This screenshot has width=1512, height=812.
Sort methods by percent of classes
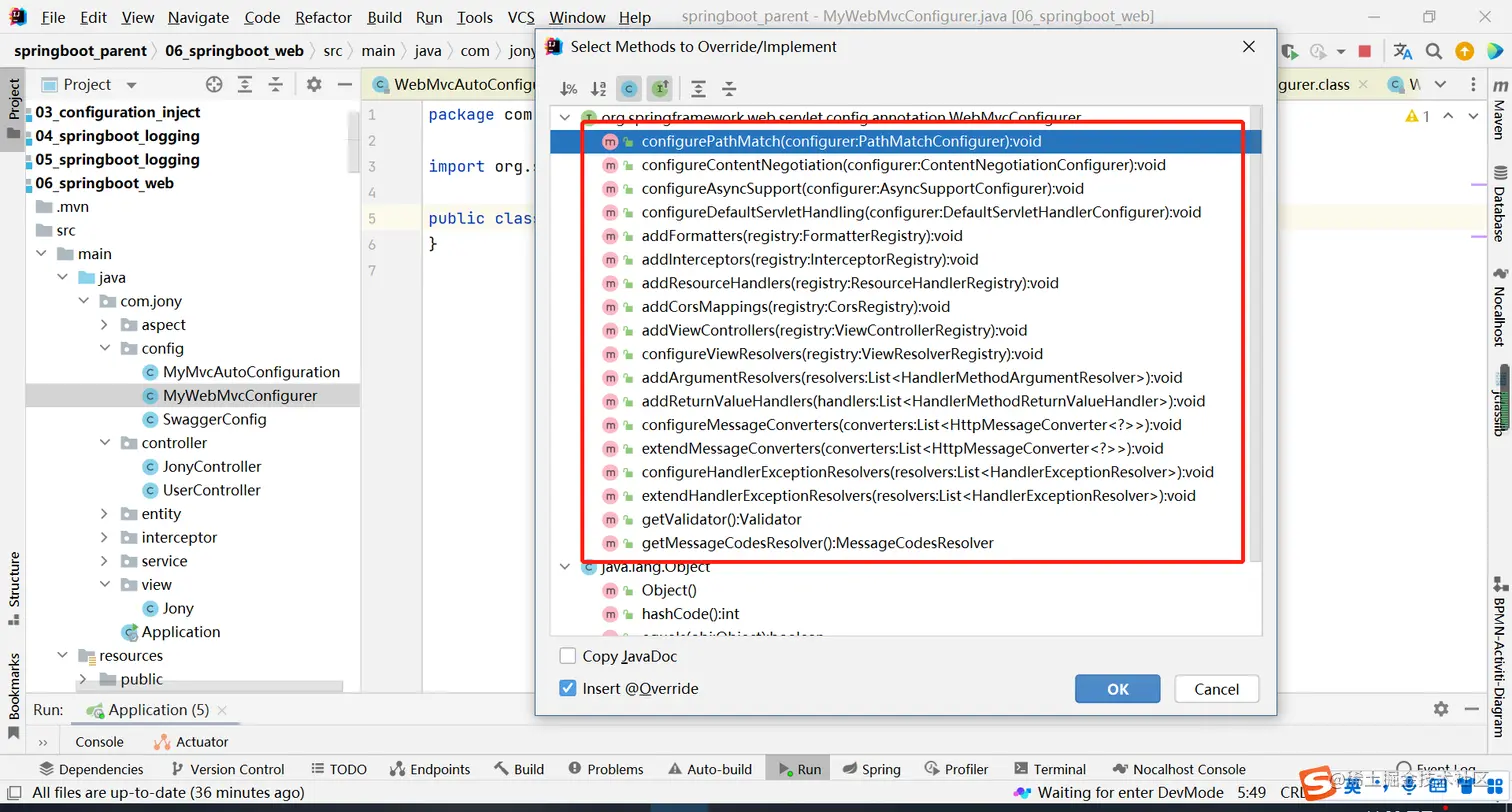(x=568, y=89)
